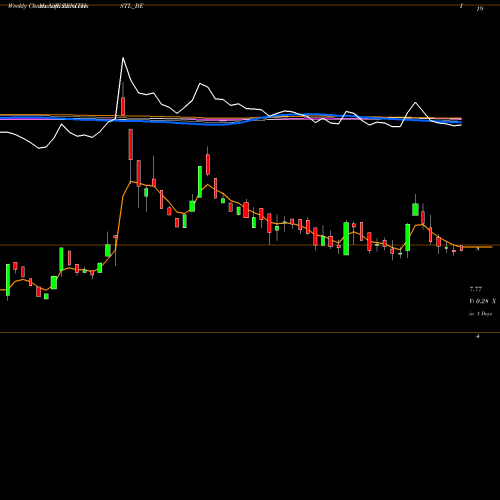Click the highest peak of the white line

coord(123,58)
